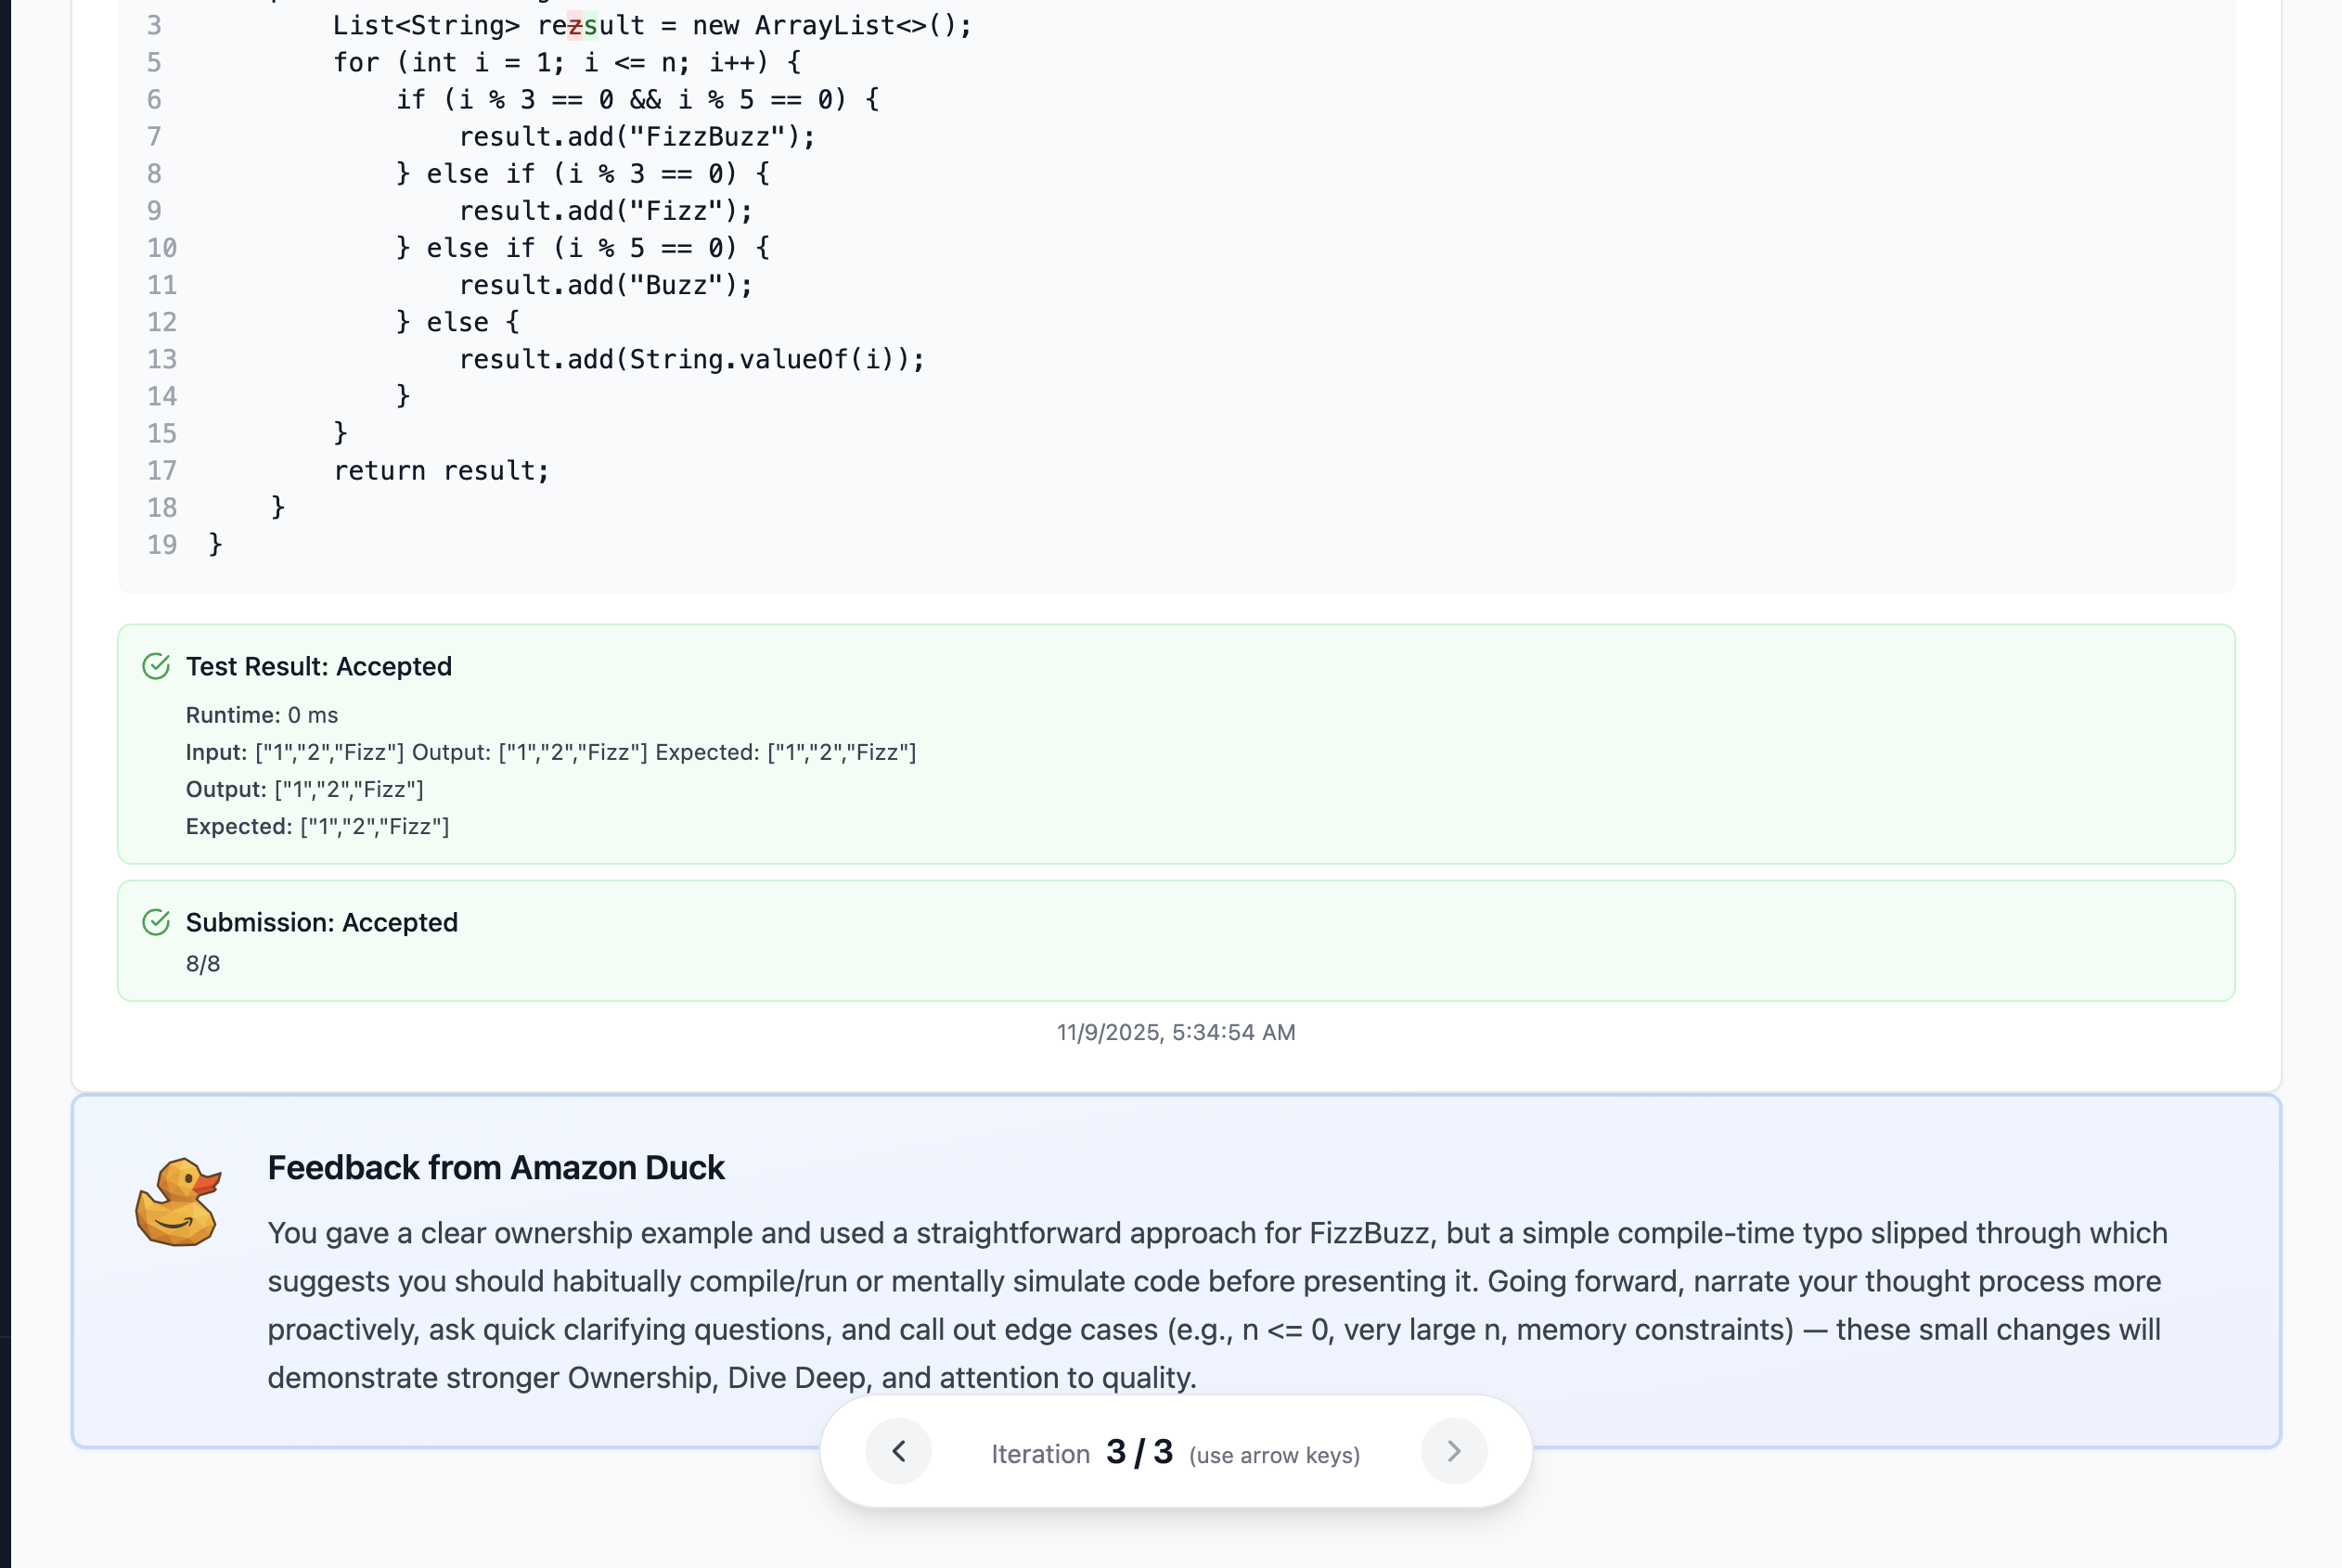Click the Amazon Duck mascot image

click(x=178, y=1202)
